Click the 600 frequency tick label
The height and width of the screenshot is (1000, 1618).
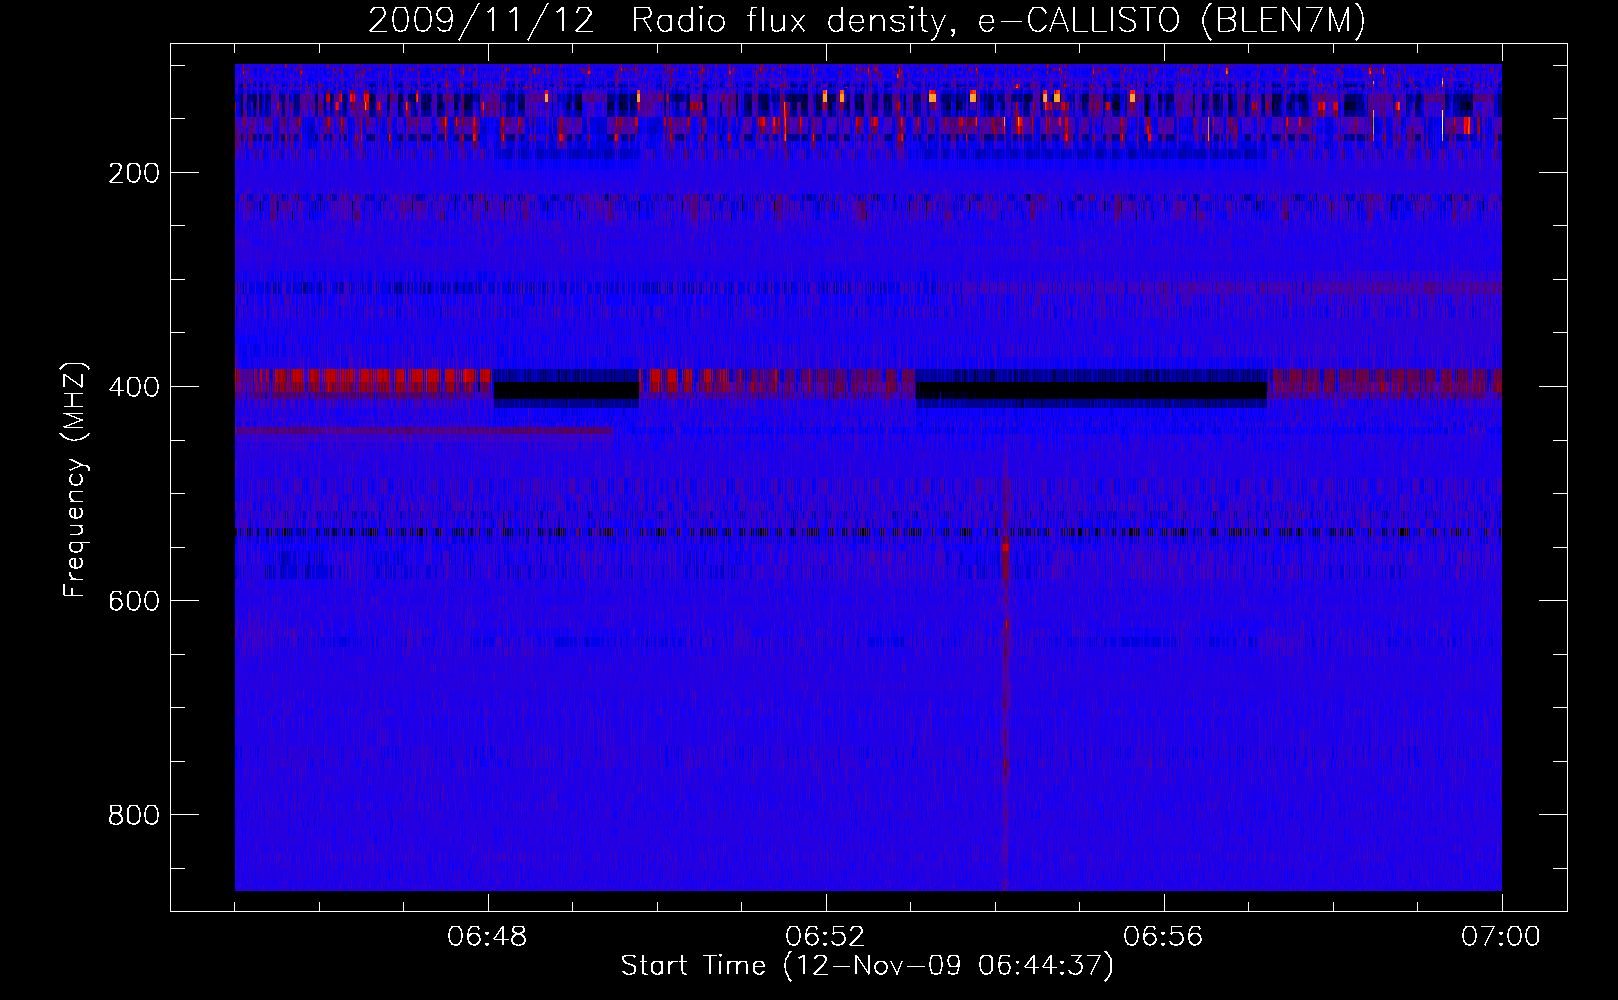click(134, 601)
